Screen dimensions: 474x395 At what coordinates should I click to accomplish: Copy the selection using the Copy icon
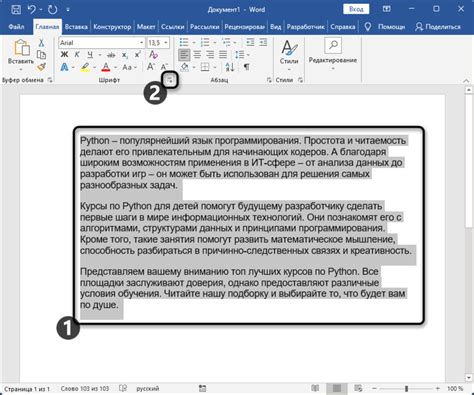tap(41, 55)
